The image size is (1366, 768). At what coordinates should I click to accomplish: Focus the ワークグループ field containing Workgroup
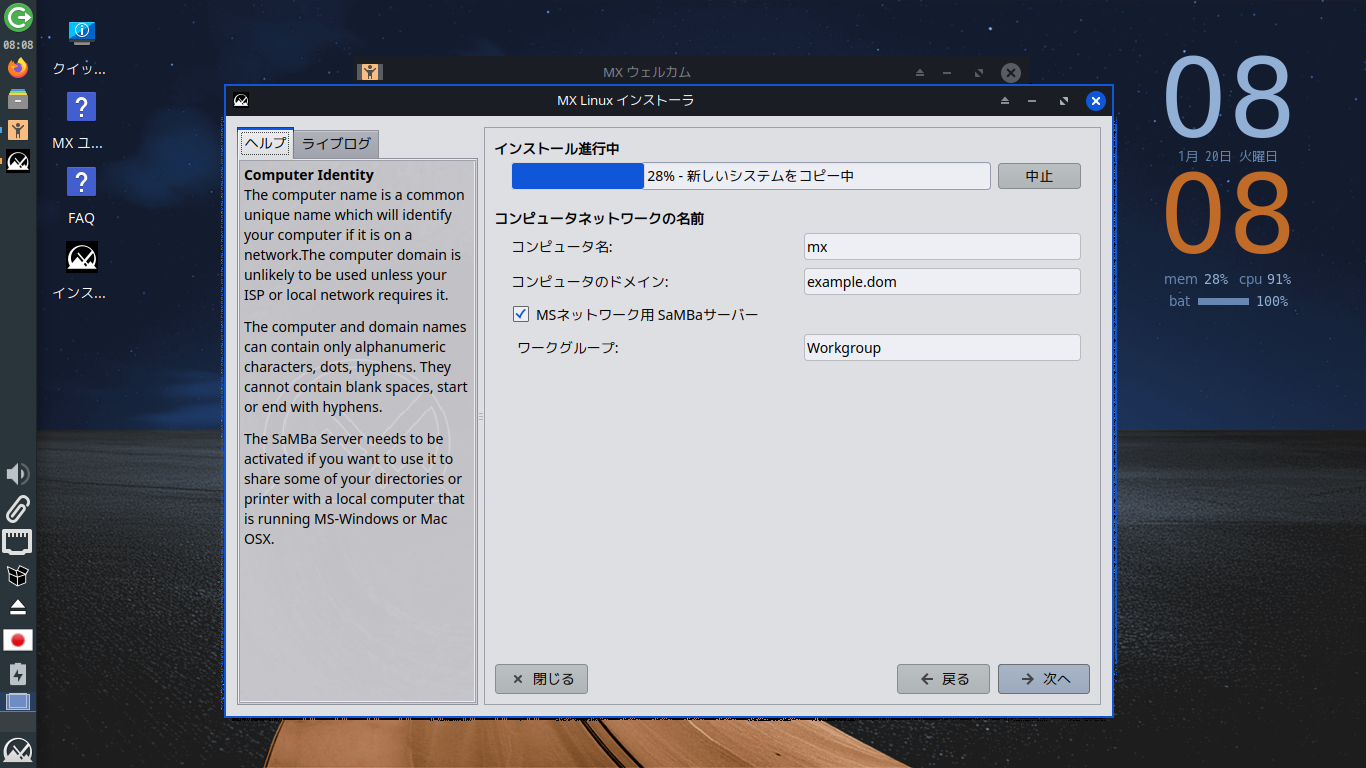(x=942, y=348)
